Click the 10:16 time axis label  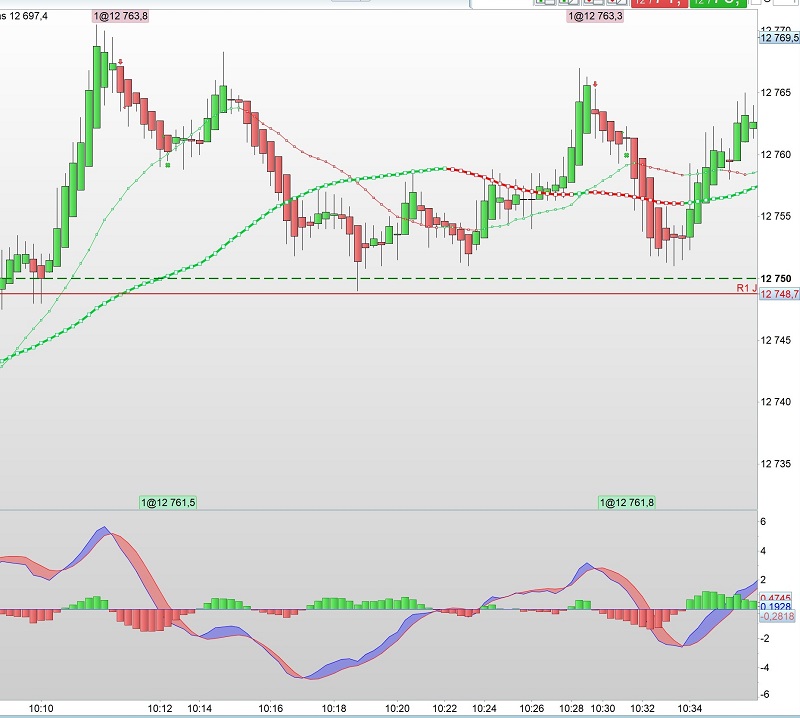(x=270, y=708)
